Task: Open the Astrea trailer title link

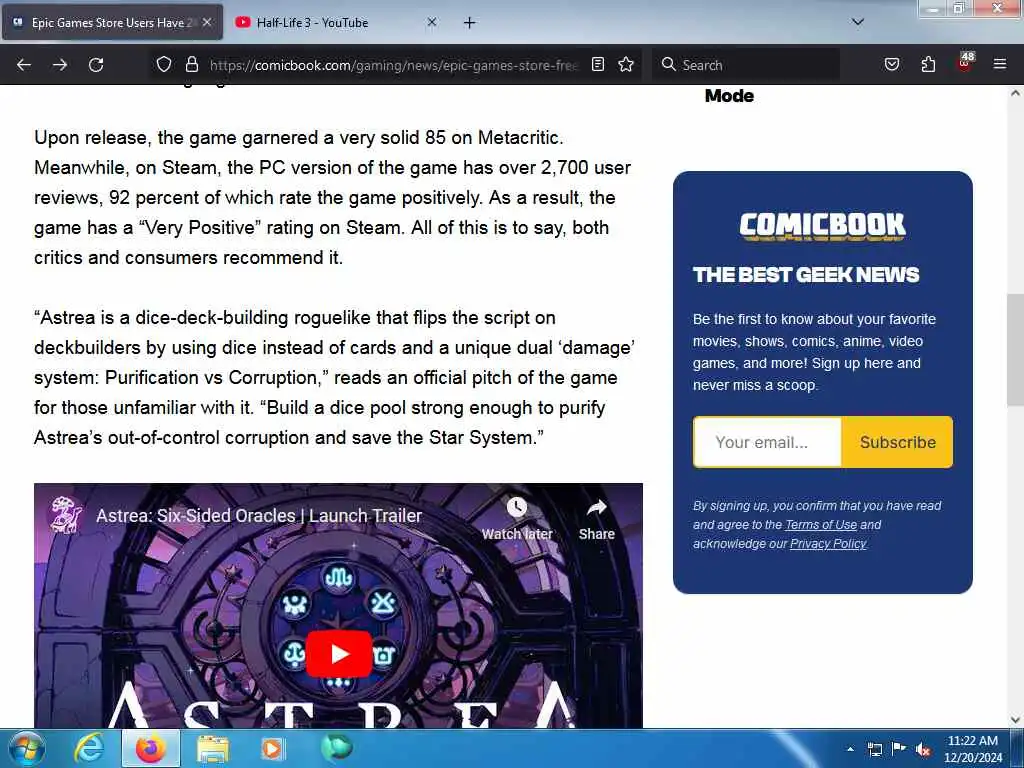Action: click(x=259, y=515)
